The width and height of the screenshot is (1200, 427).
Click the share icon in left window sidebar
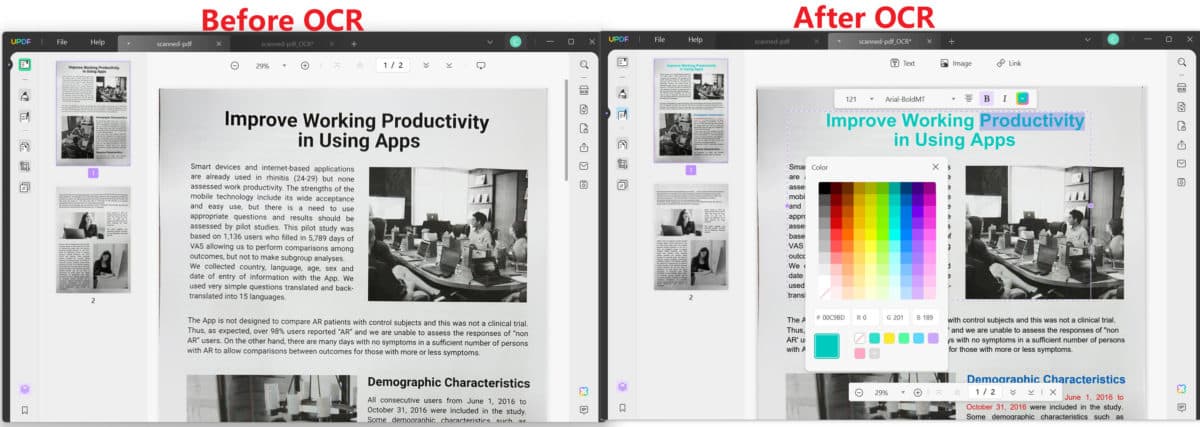[x=584, y=147]
